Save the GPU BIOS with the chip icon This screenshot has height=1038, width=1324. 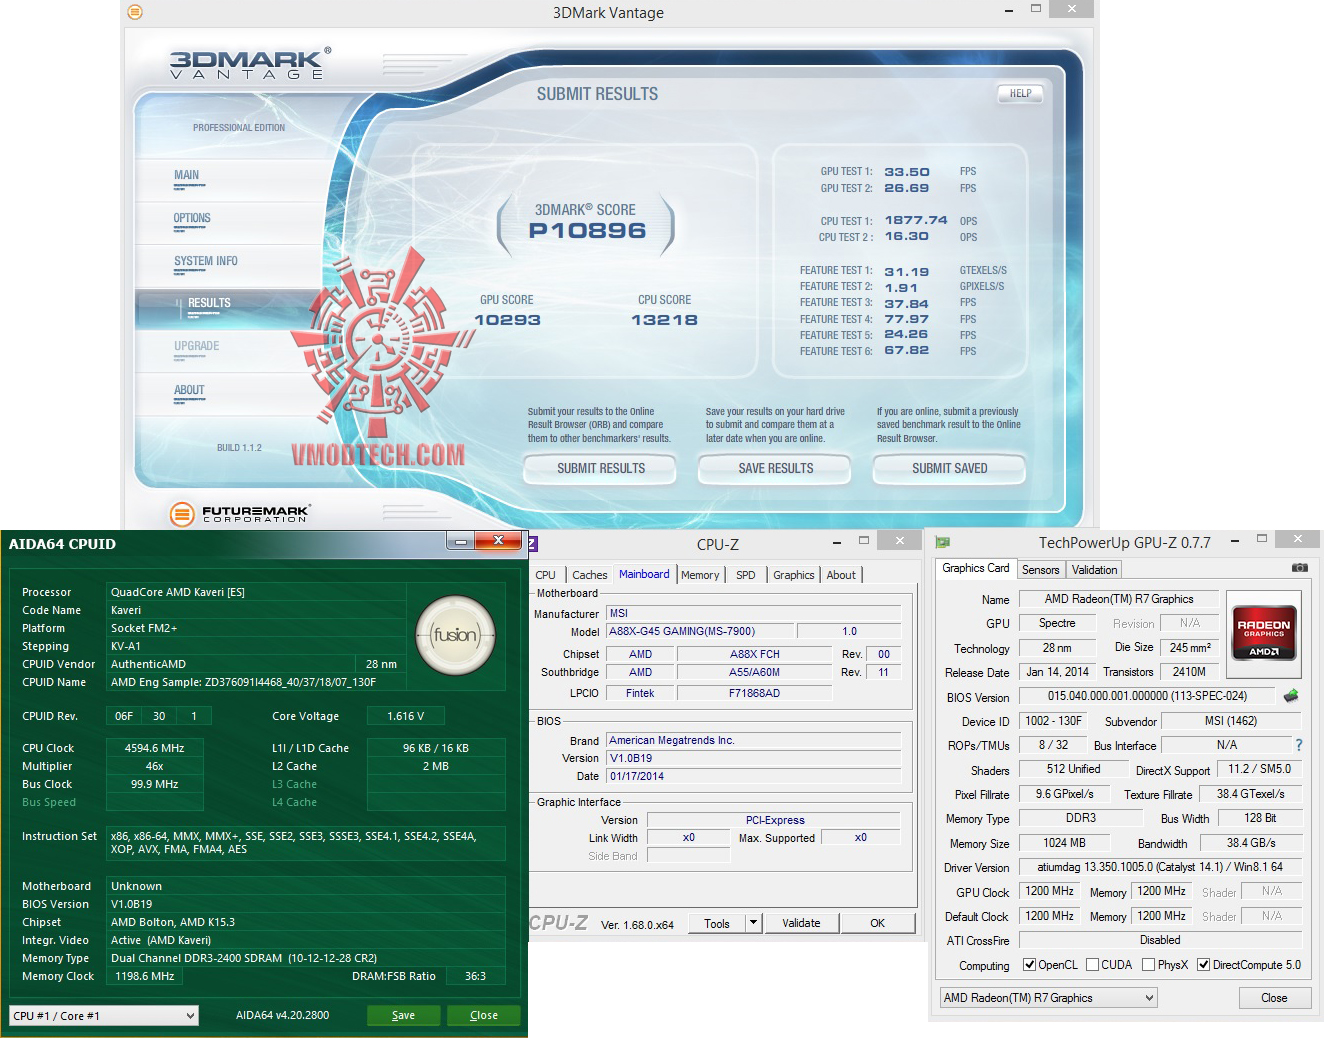pyautogui.click(x=1291, y=696)
